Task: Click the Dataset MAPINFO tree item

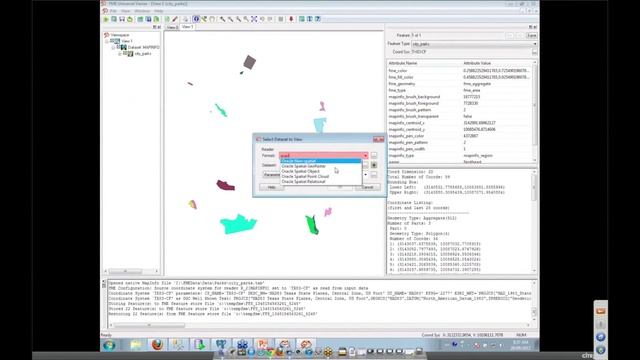Action: 143,47
